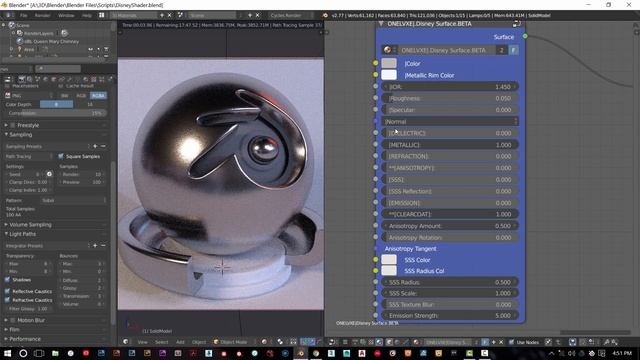Open the Render Layers properties tab icon

29,79
